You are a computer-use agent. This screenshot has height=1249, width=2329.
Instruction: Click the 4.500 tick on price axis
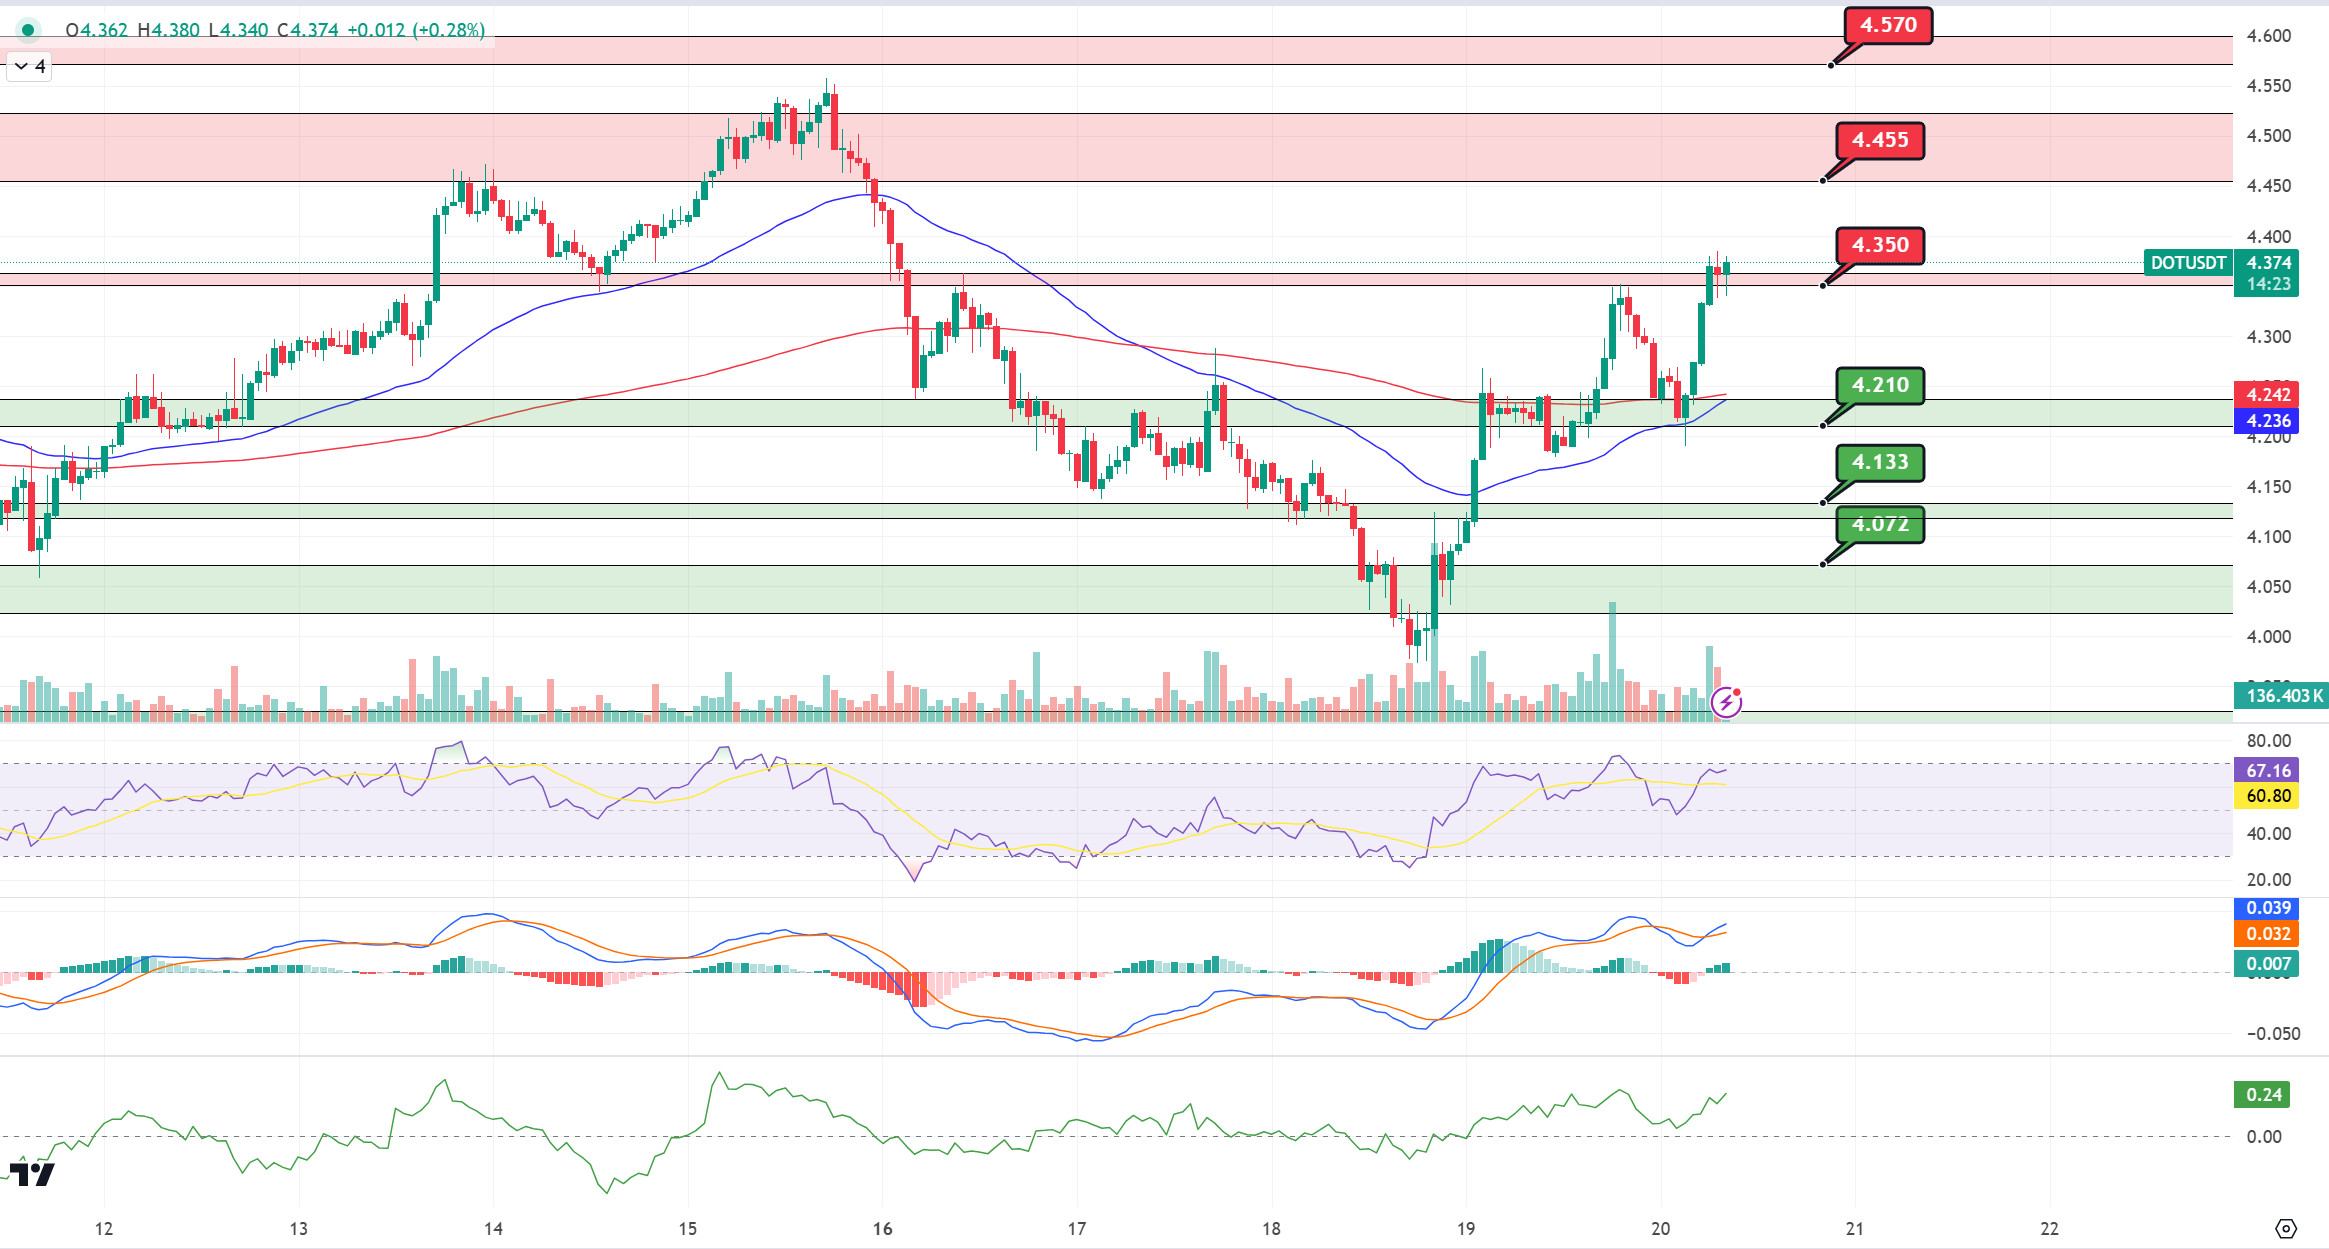point(2268,136)
